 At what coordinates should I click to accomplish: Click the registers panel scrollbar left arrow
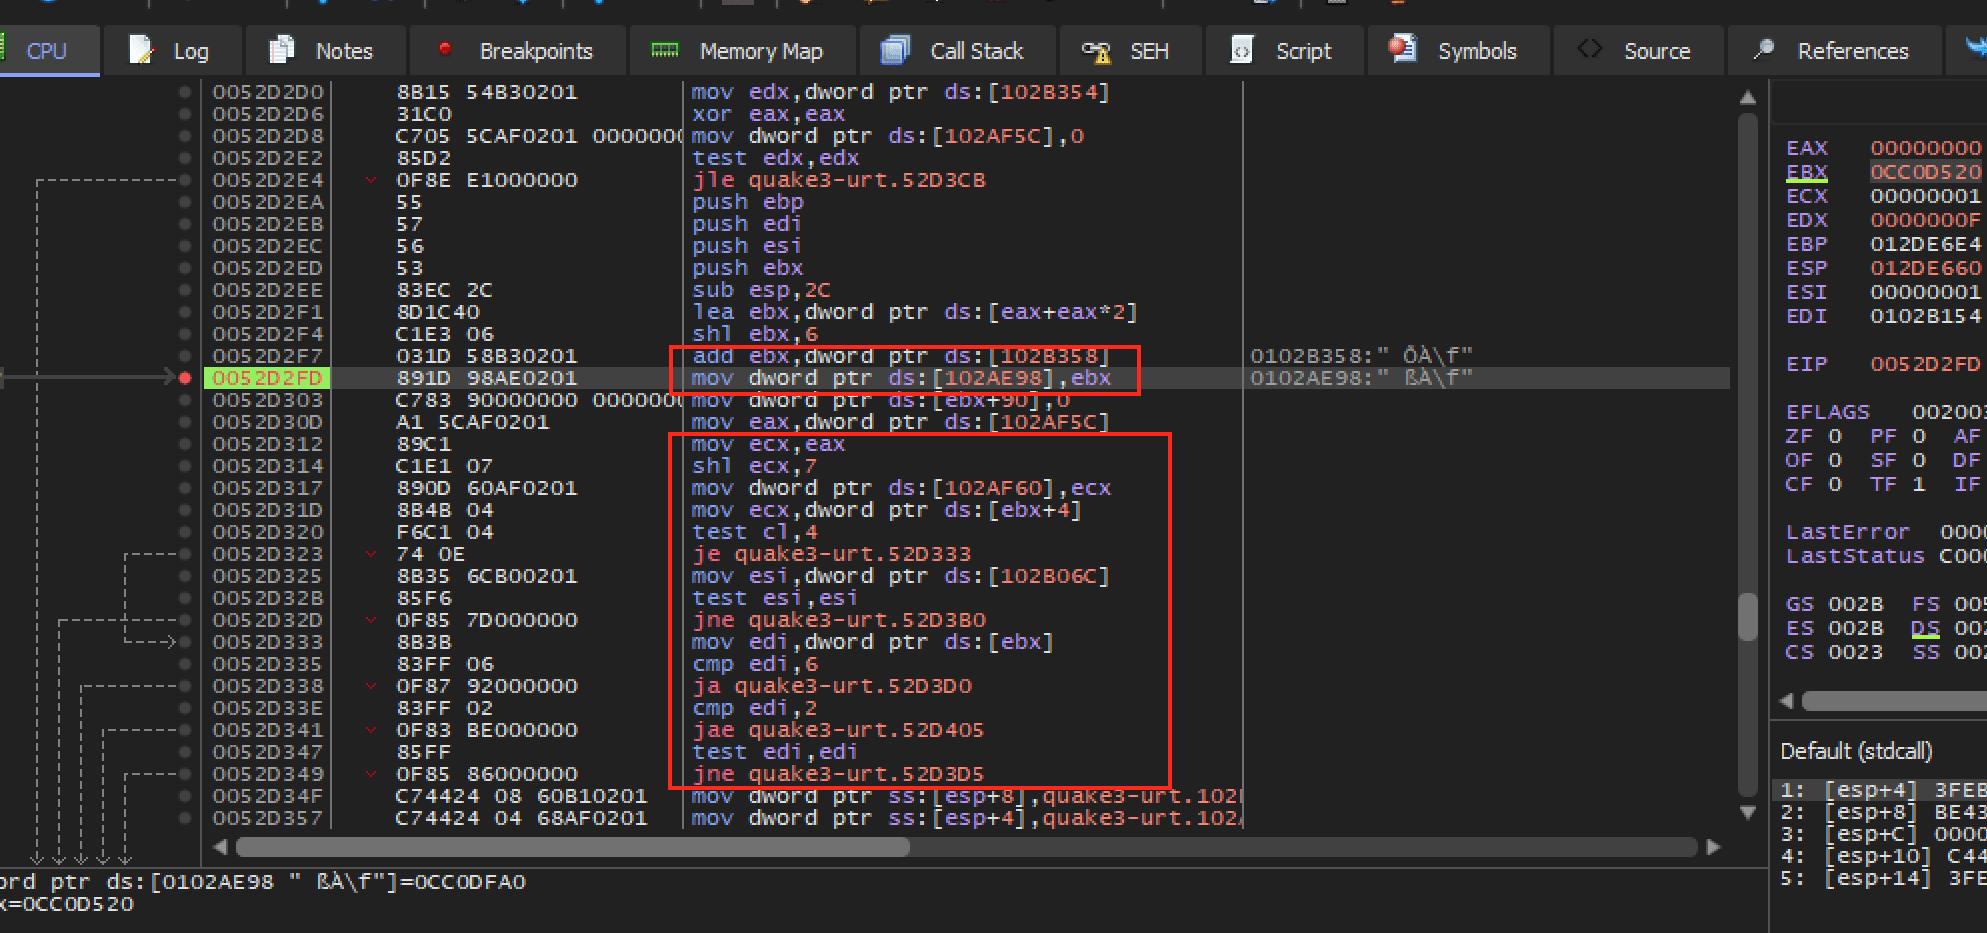pos(1787,701)
